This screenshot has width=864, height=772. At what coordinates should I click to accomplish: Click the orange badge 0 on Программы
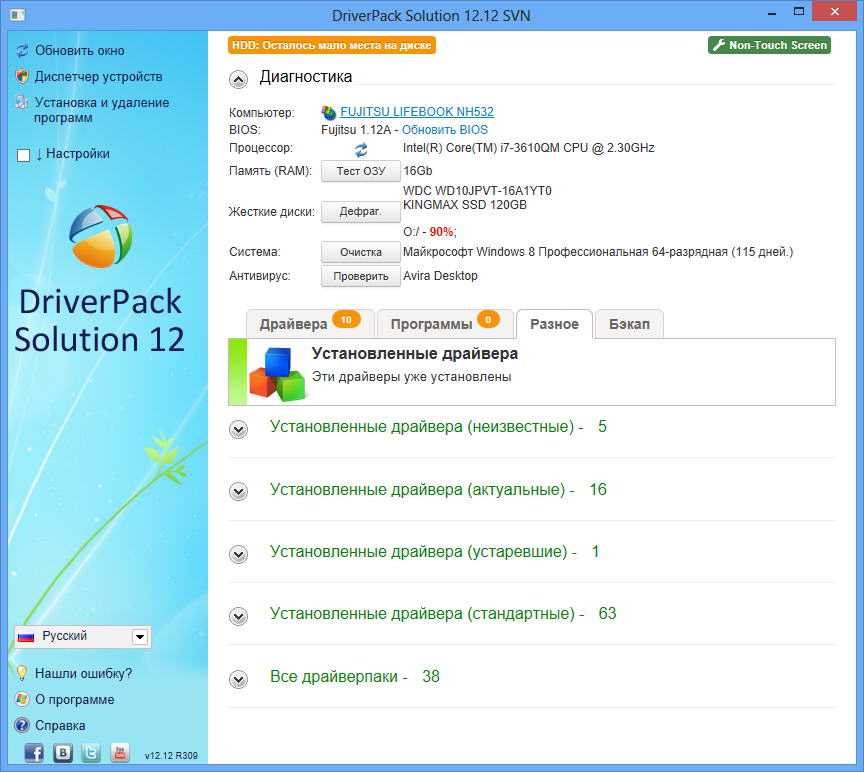pos(488,320)
